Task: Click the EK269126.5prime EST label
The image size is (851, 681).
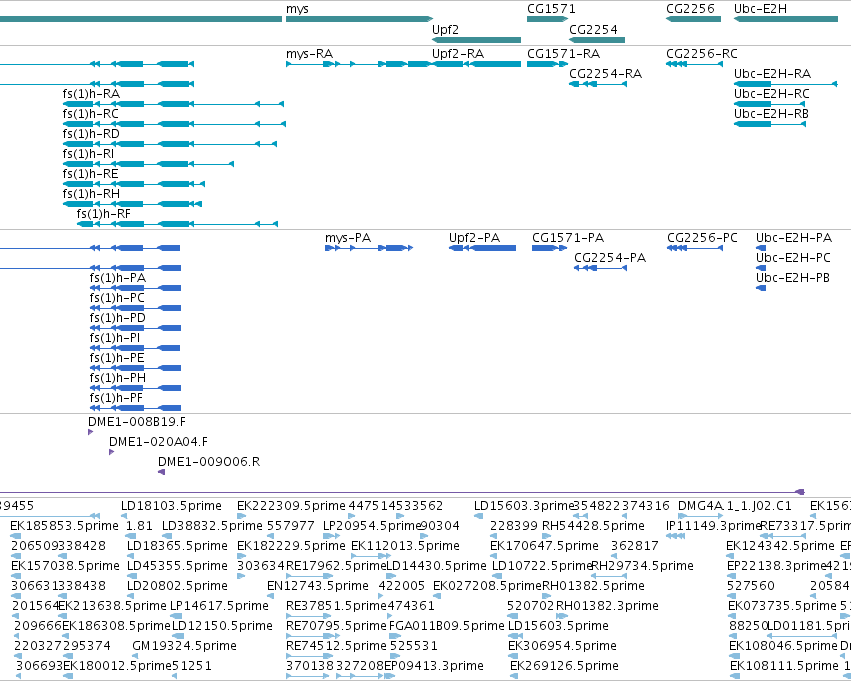Action: pyautogui.click(x=564, y=666)
